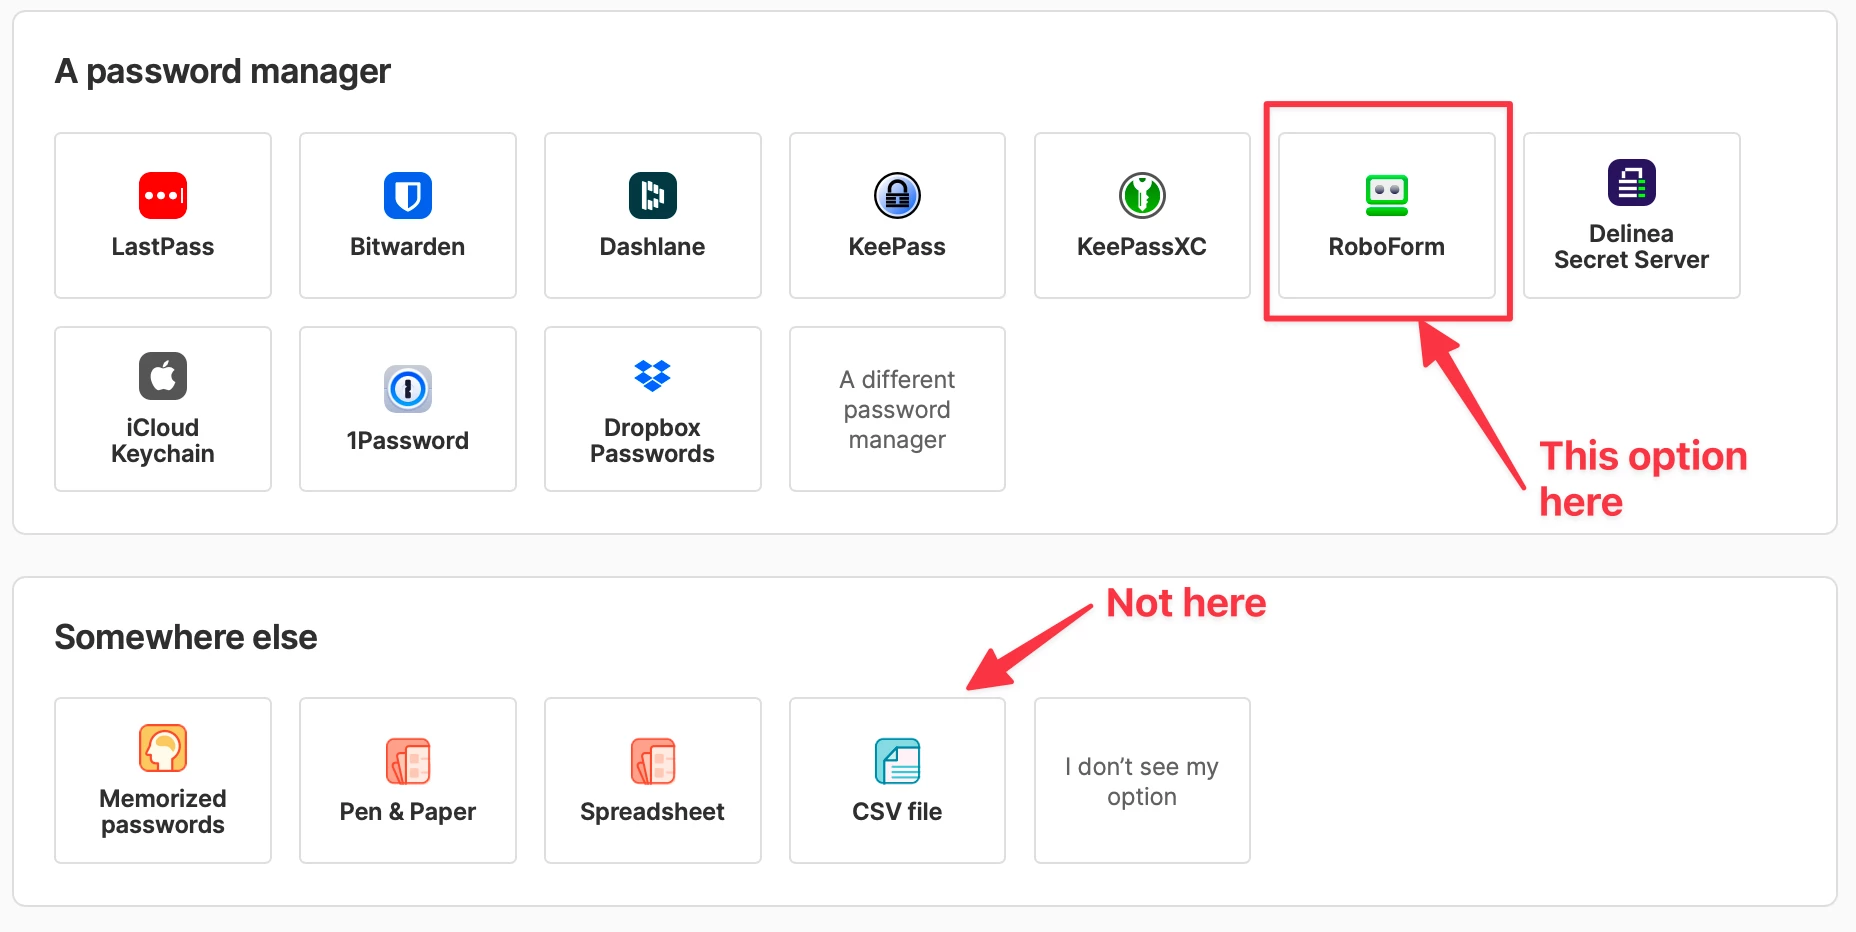Pick the CSV file document icon
1856x932 pixels.
click(897, 761)
